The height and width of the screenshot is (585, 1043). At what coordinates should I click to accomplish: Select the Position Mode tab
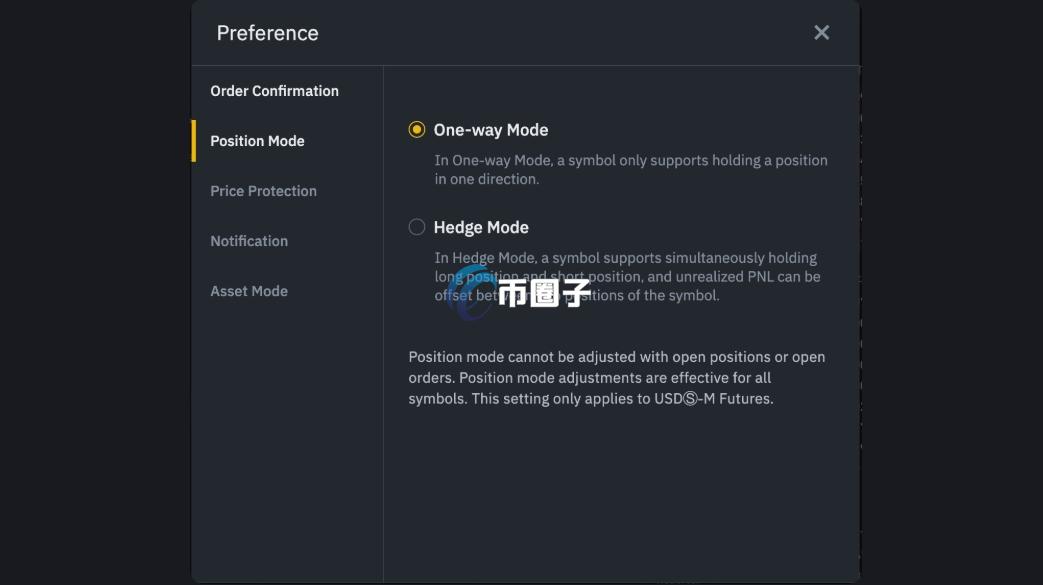coord(257,140)
